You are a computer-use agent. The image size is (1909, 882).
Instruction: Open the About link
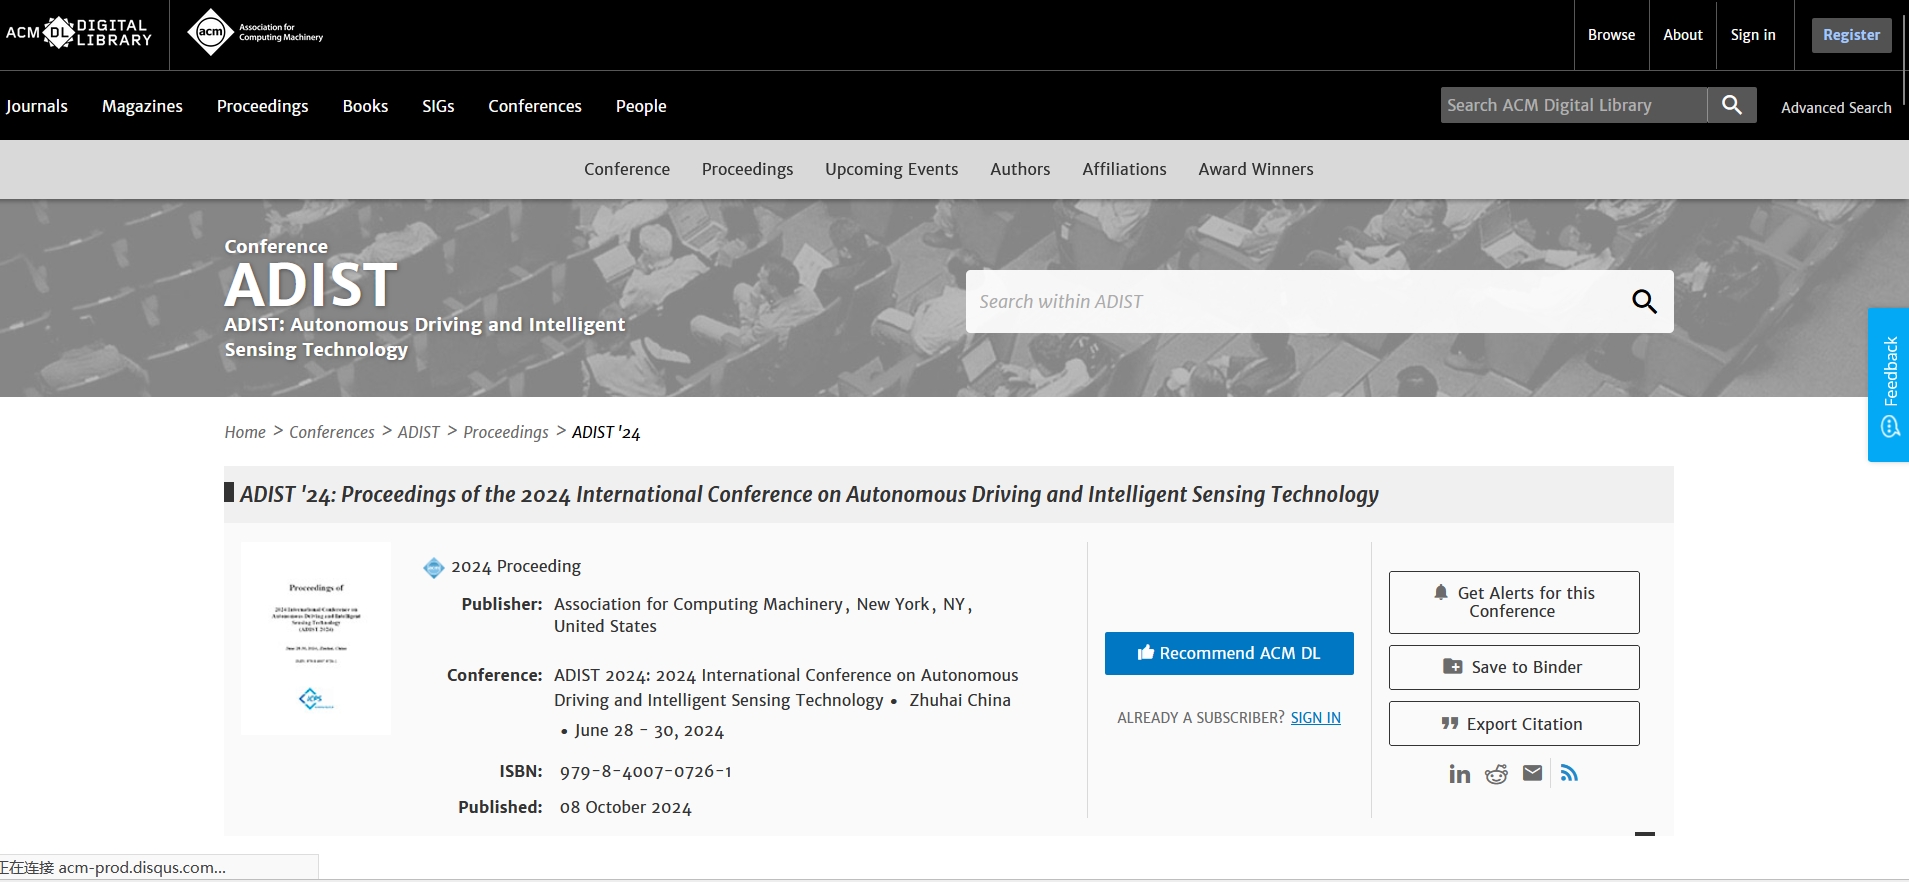pyautogui.click(x=1683, y=35)
